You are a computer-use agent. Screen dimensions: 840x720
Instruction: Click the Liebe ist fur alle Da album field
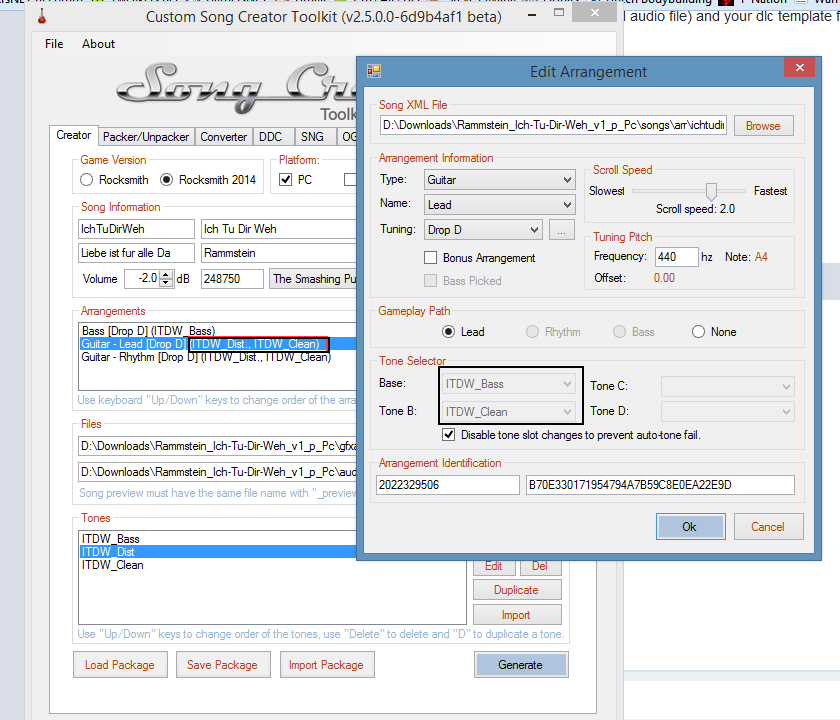coord(136,253)
